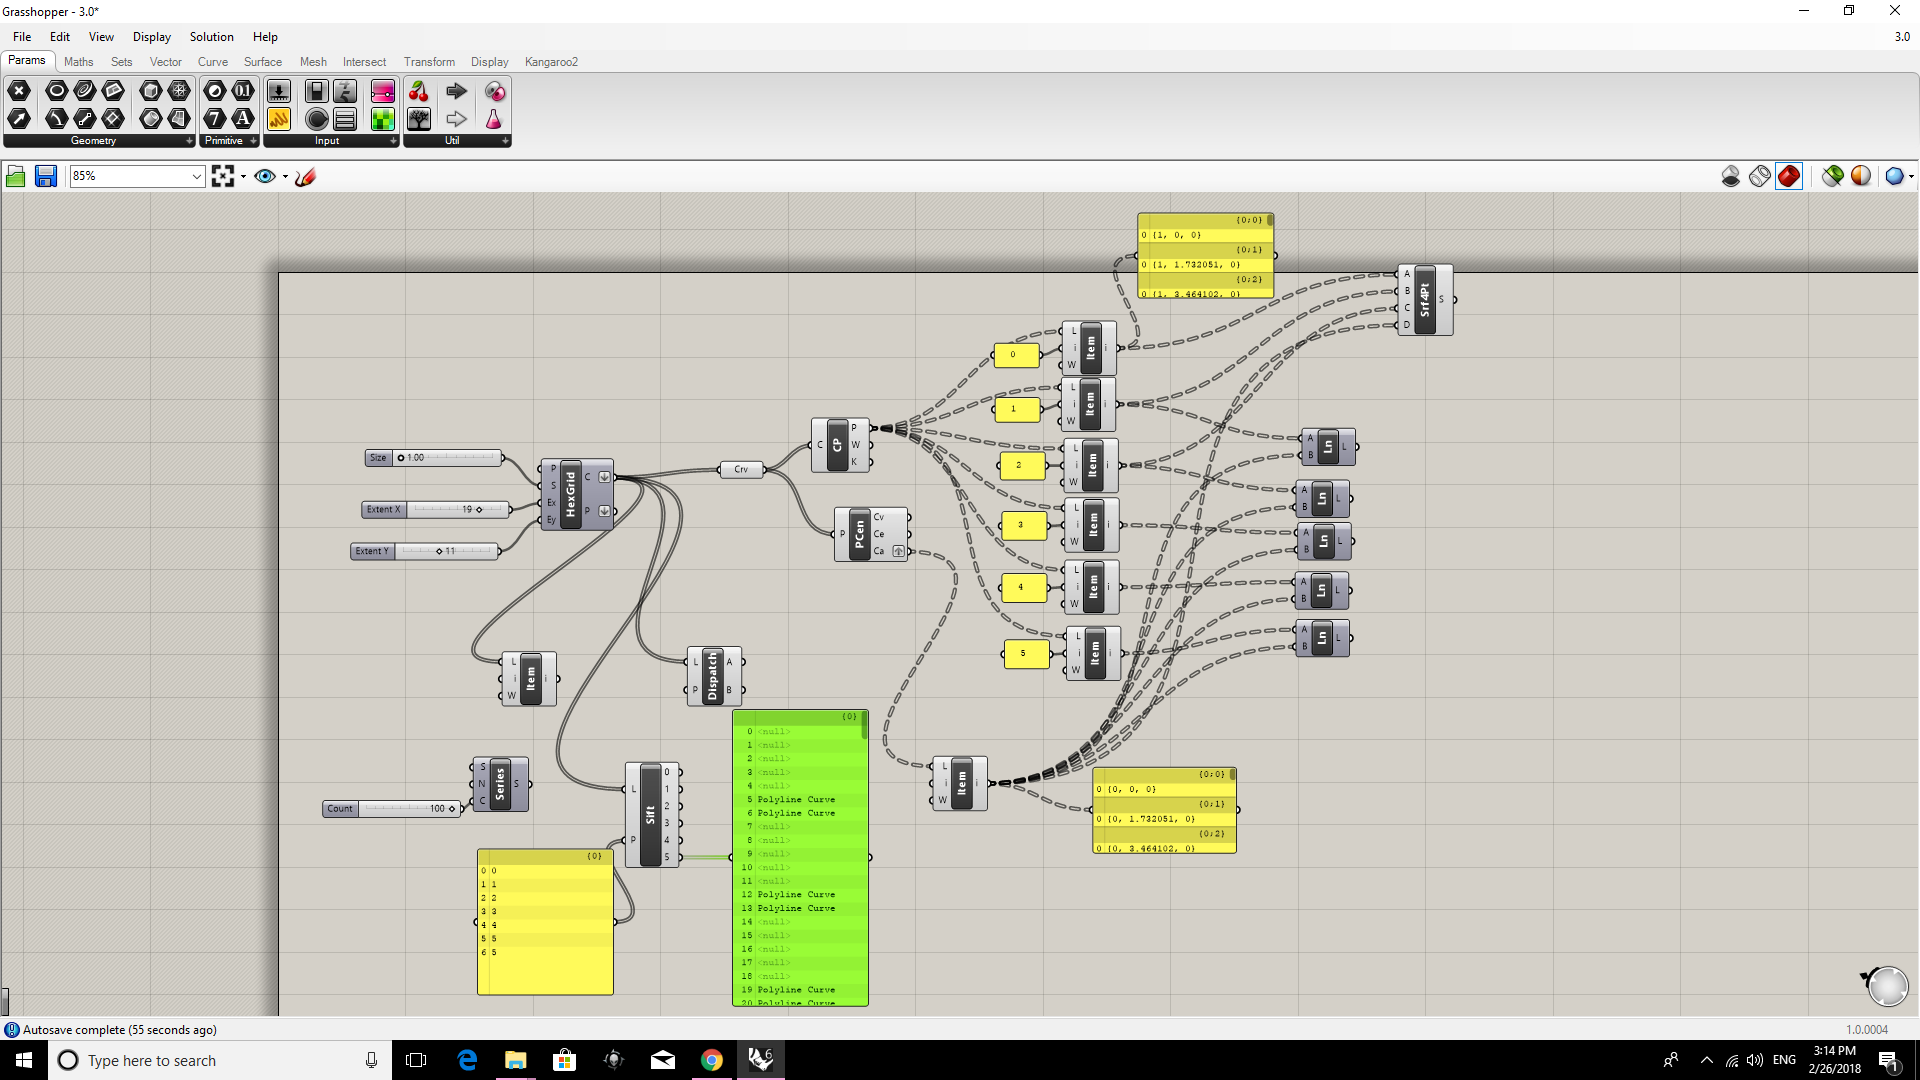This screenshot has height=1080, width=1920.
Task: Switch to the Kangaroo2 tab
Action: point(551,62)
